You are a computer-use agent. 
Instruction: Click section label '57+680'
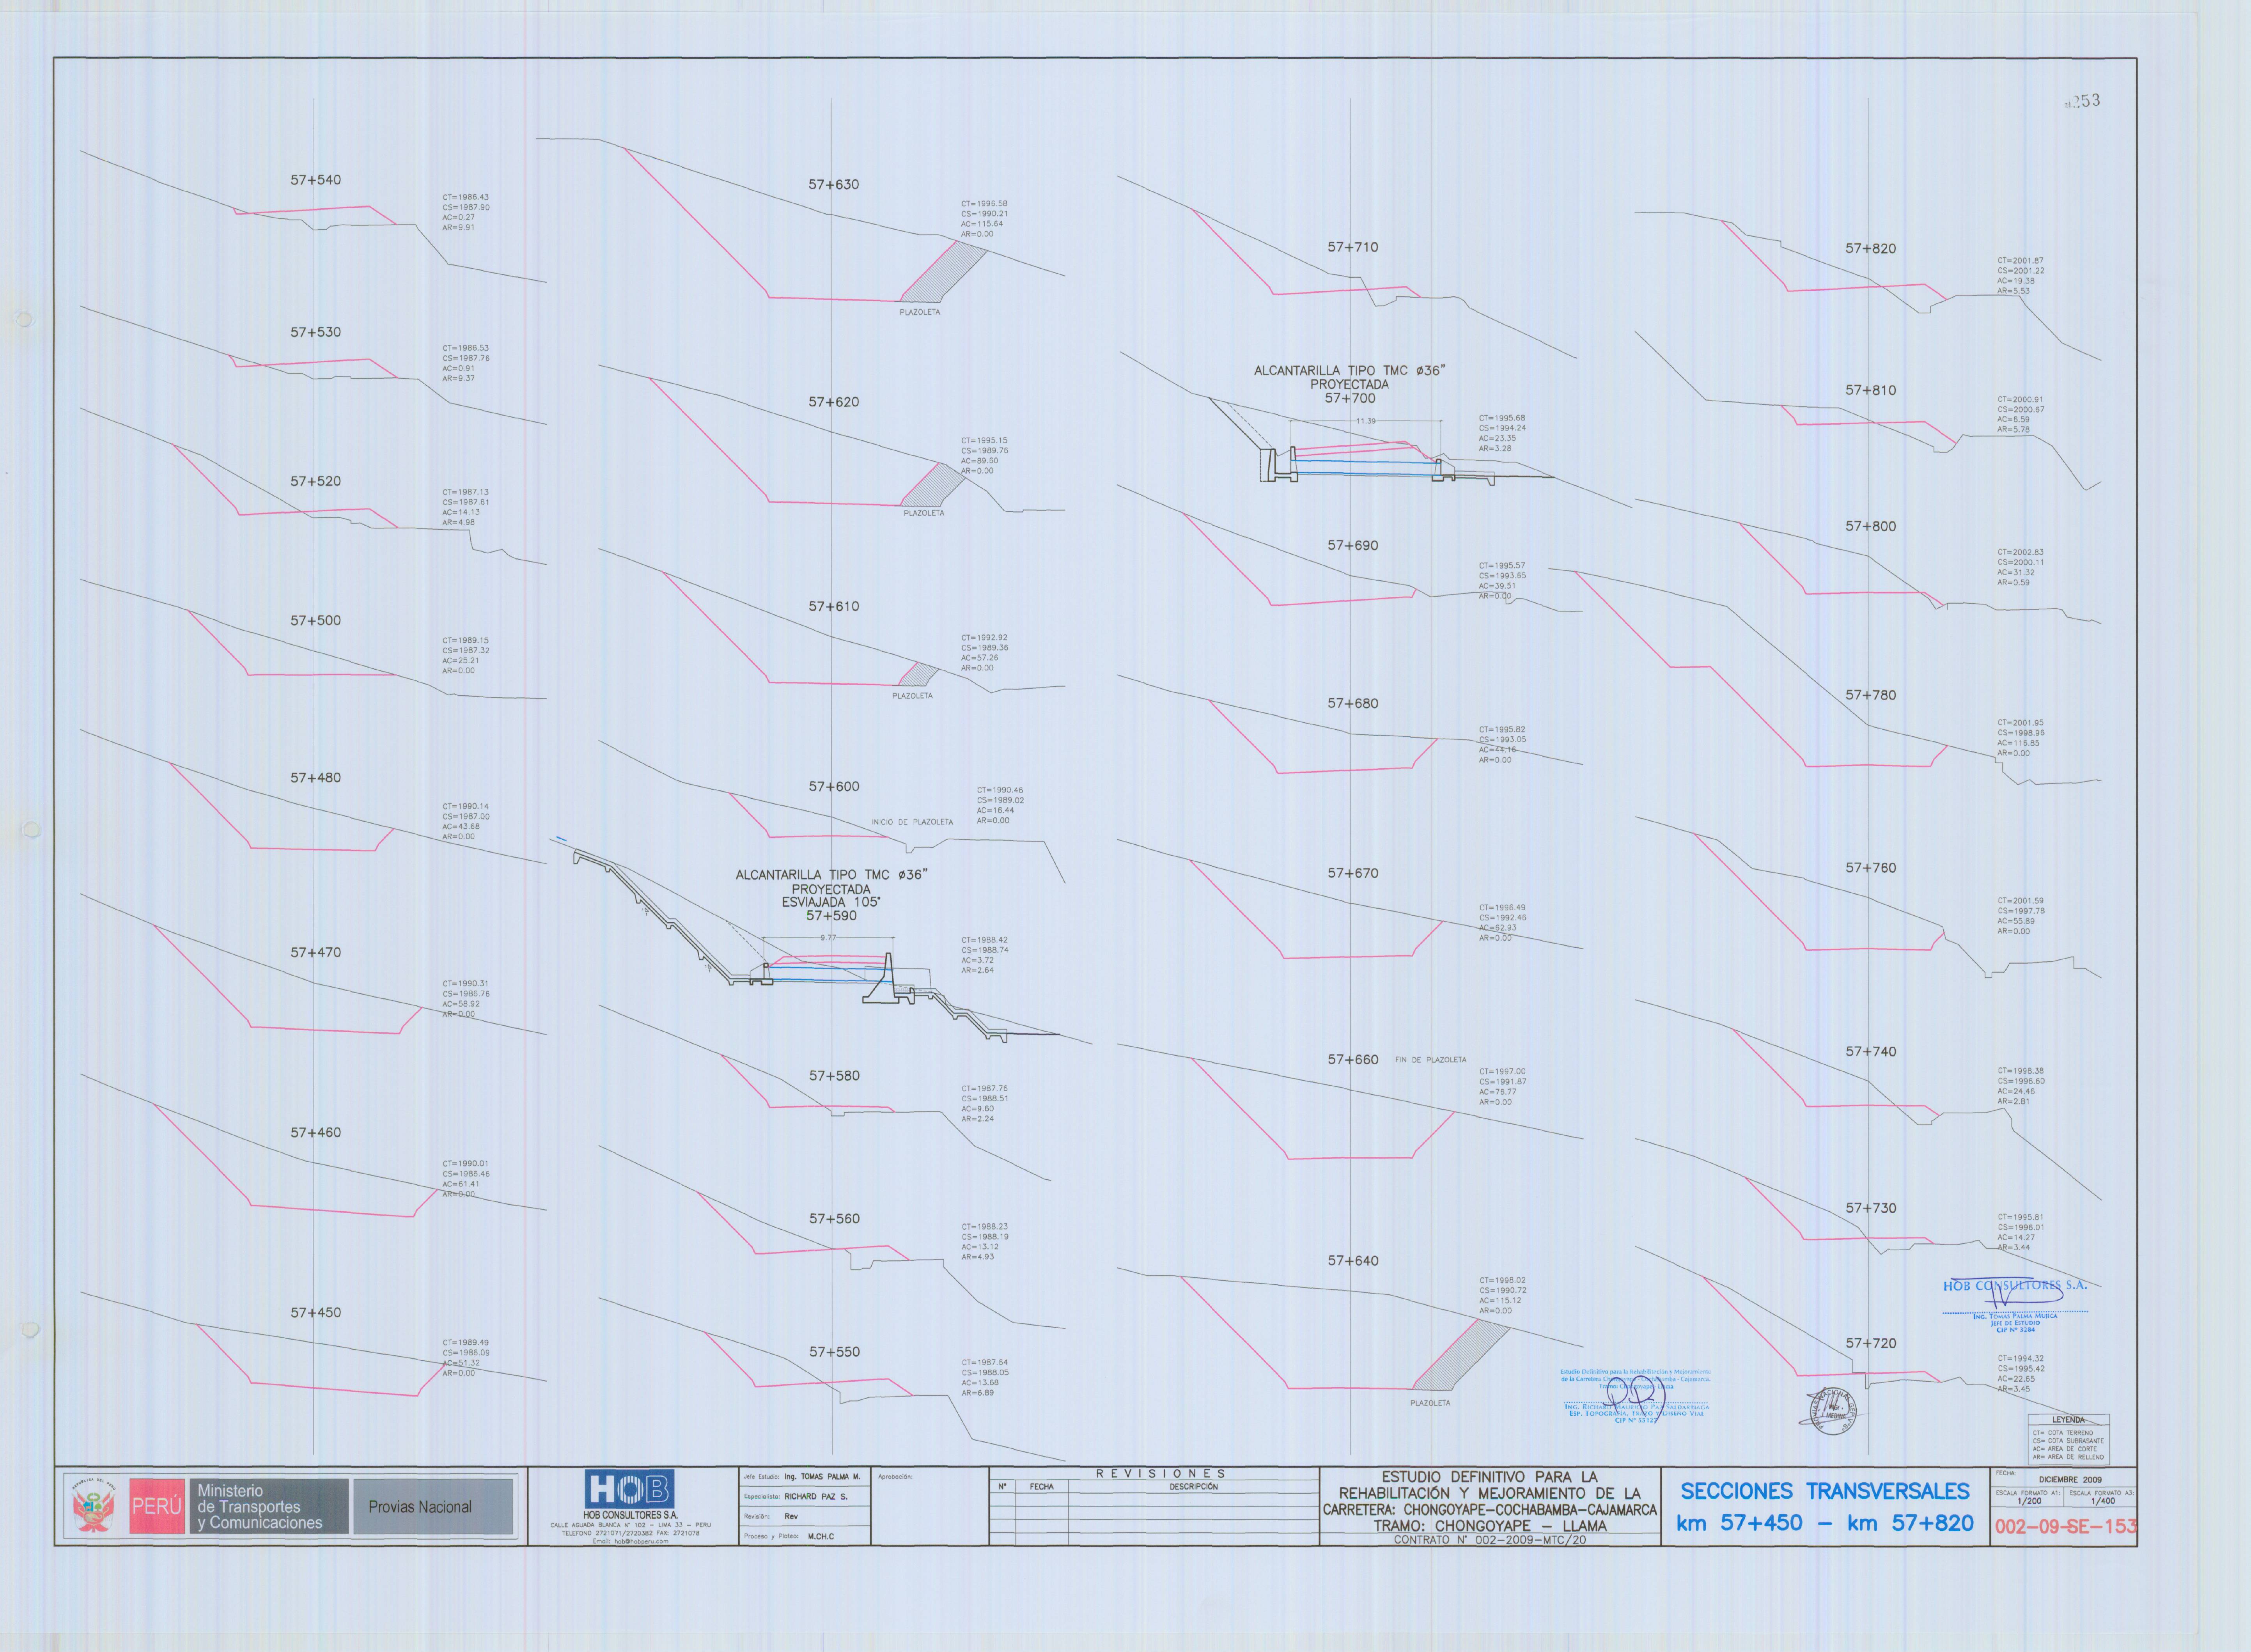click(x=1353, y=703)
